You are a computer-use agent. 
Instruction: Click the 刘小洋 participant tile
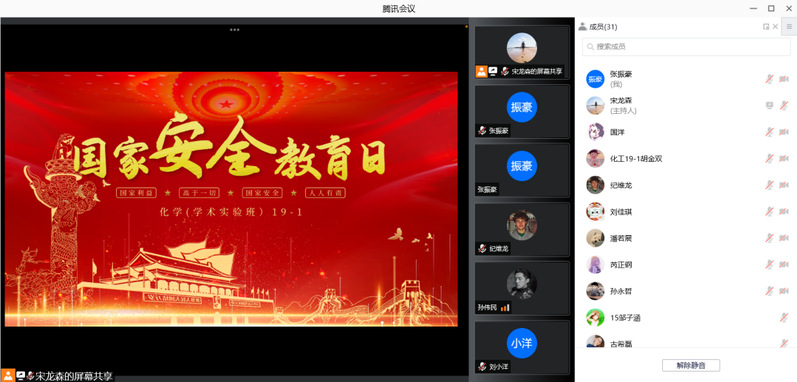[522, 347]
